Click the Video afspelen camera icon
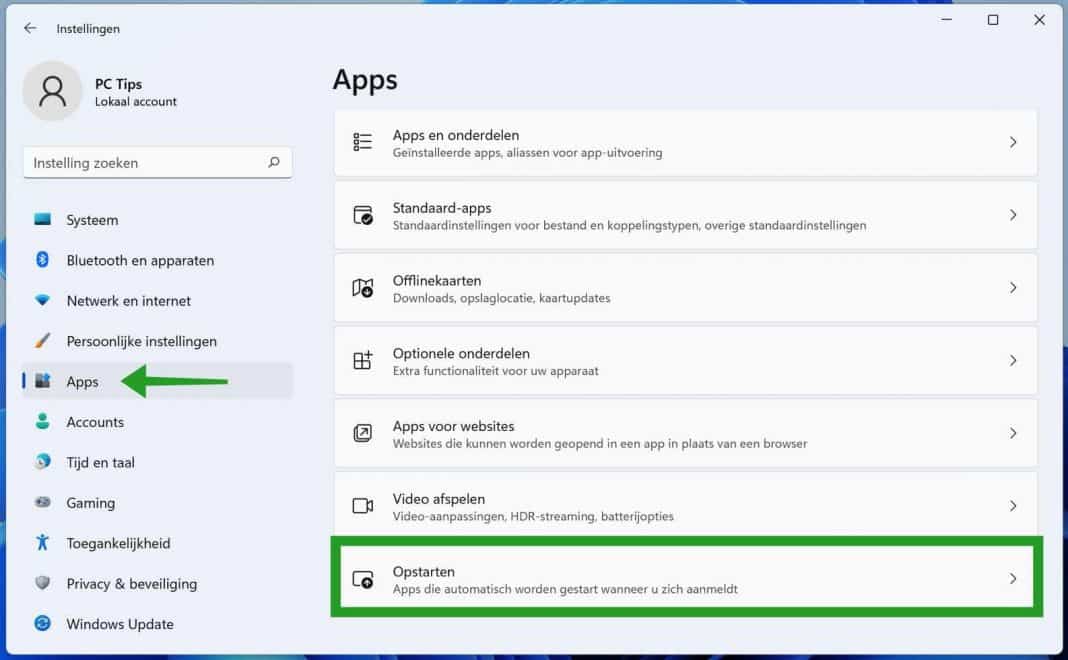Viewport: 1068px width, 660px height. 366,506
